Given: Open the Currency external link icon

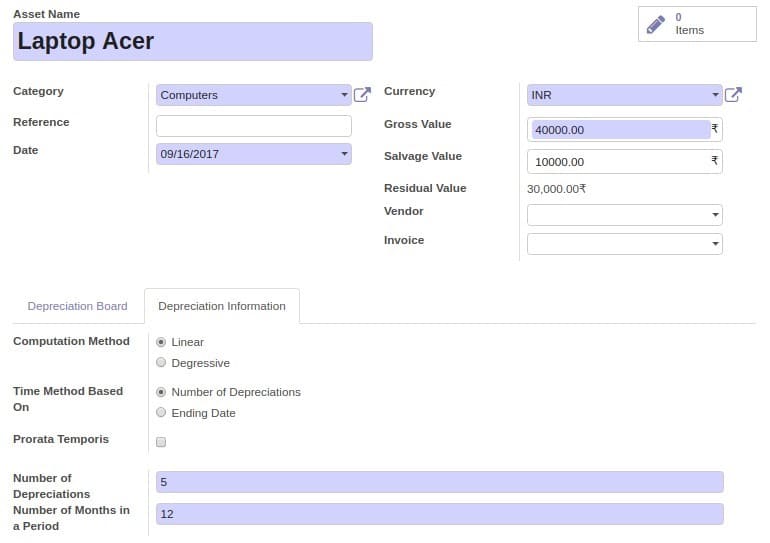Looking at the screenshot, I should coord(733,94).
